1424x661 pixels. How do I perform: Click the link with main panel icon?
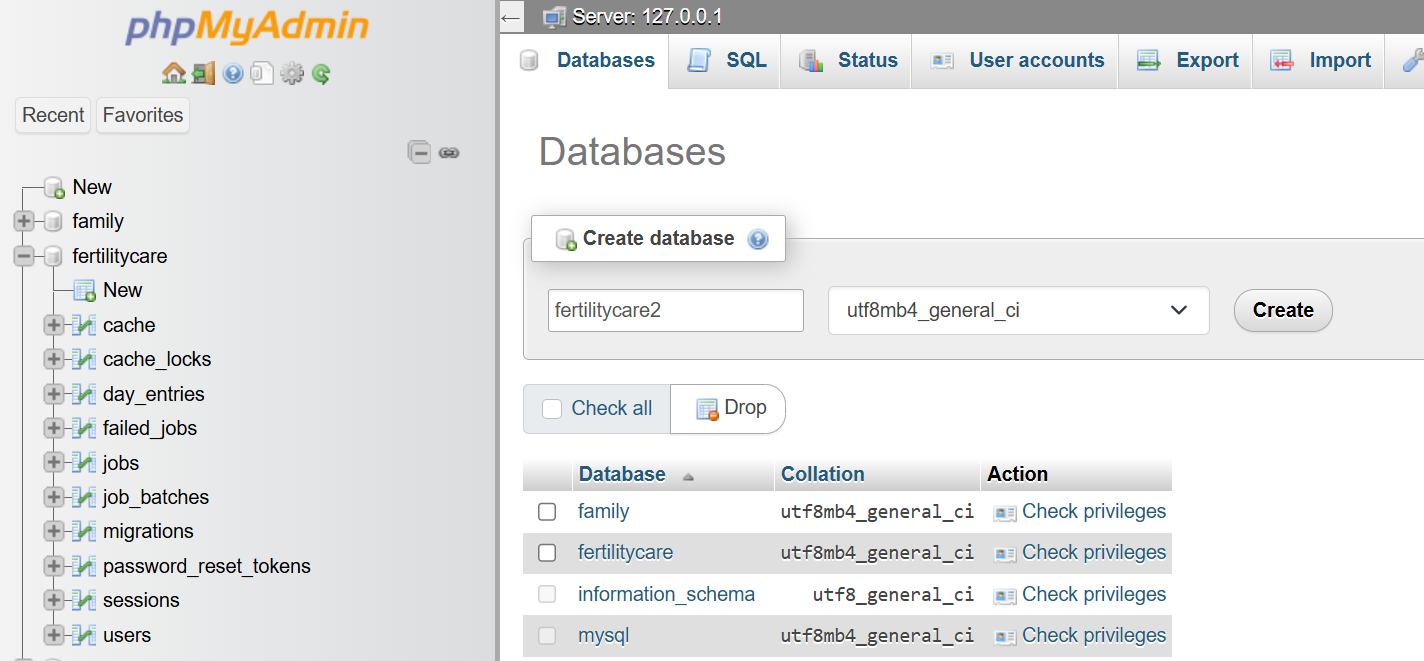[449, 152]
